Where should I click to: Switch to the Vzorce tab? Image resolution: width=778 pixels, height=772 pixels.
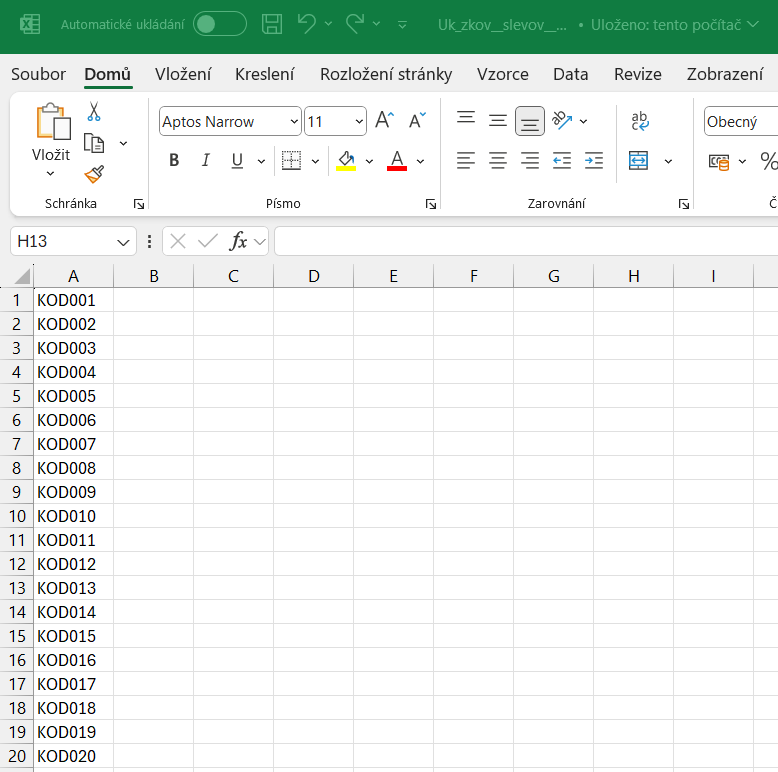[x=502, y=74]
